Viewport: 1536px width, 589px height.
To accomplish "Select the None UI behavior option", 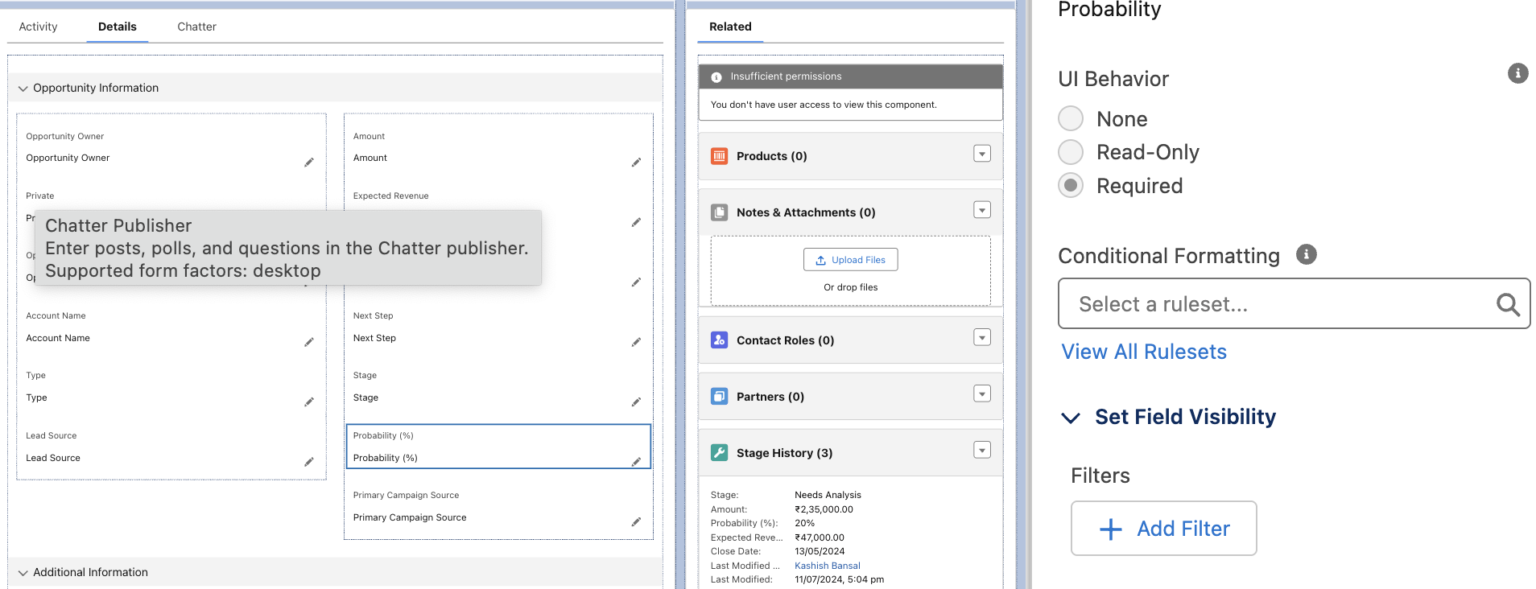I will (1071, 119).
